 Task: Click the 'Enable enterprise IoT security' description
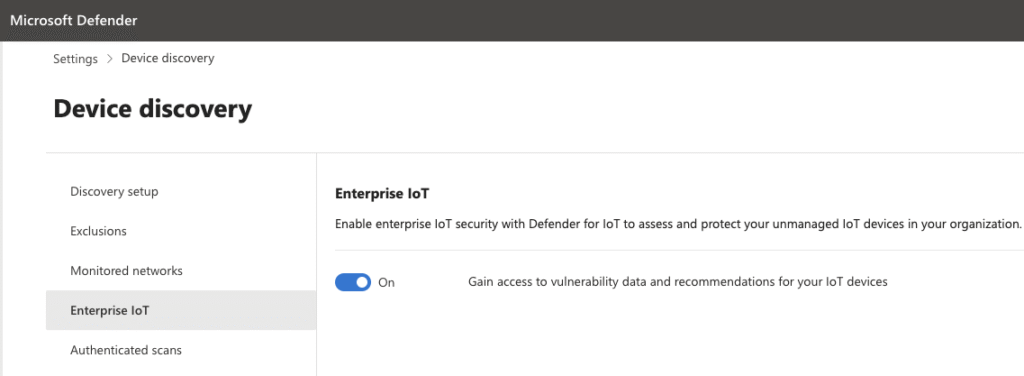[x=678, y=224]
